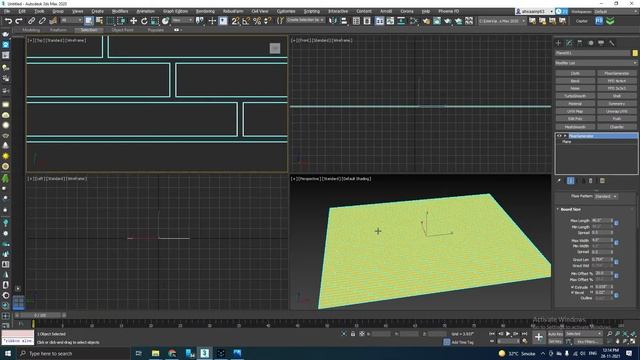
Task: Open the Customize menu
Action: point(286,11)
